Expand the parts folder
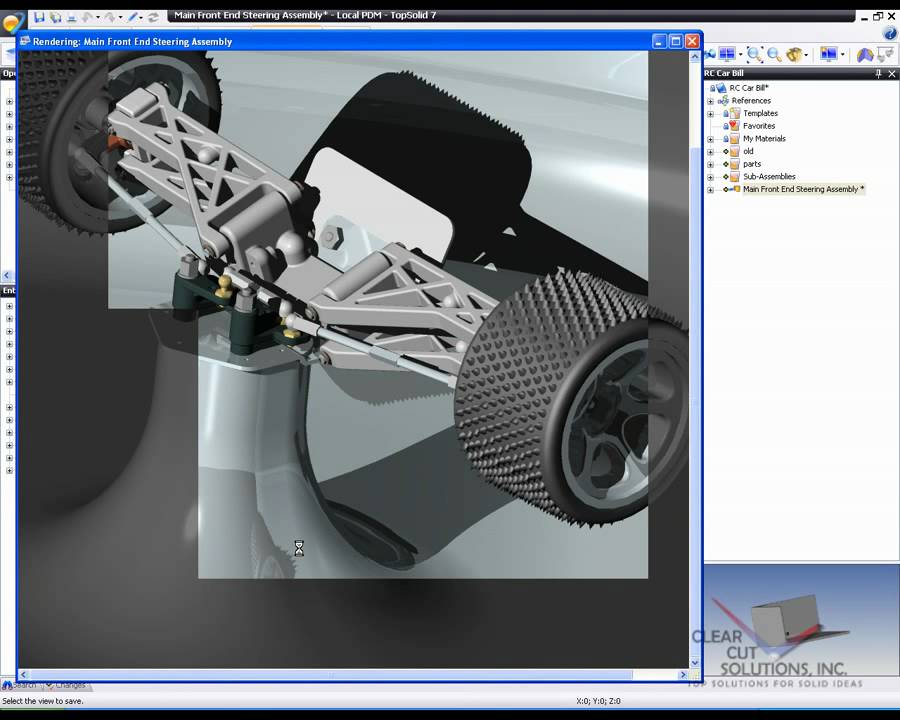900x720 pixels. point(711,164)
